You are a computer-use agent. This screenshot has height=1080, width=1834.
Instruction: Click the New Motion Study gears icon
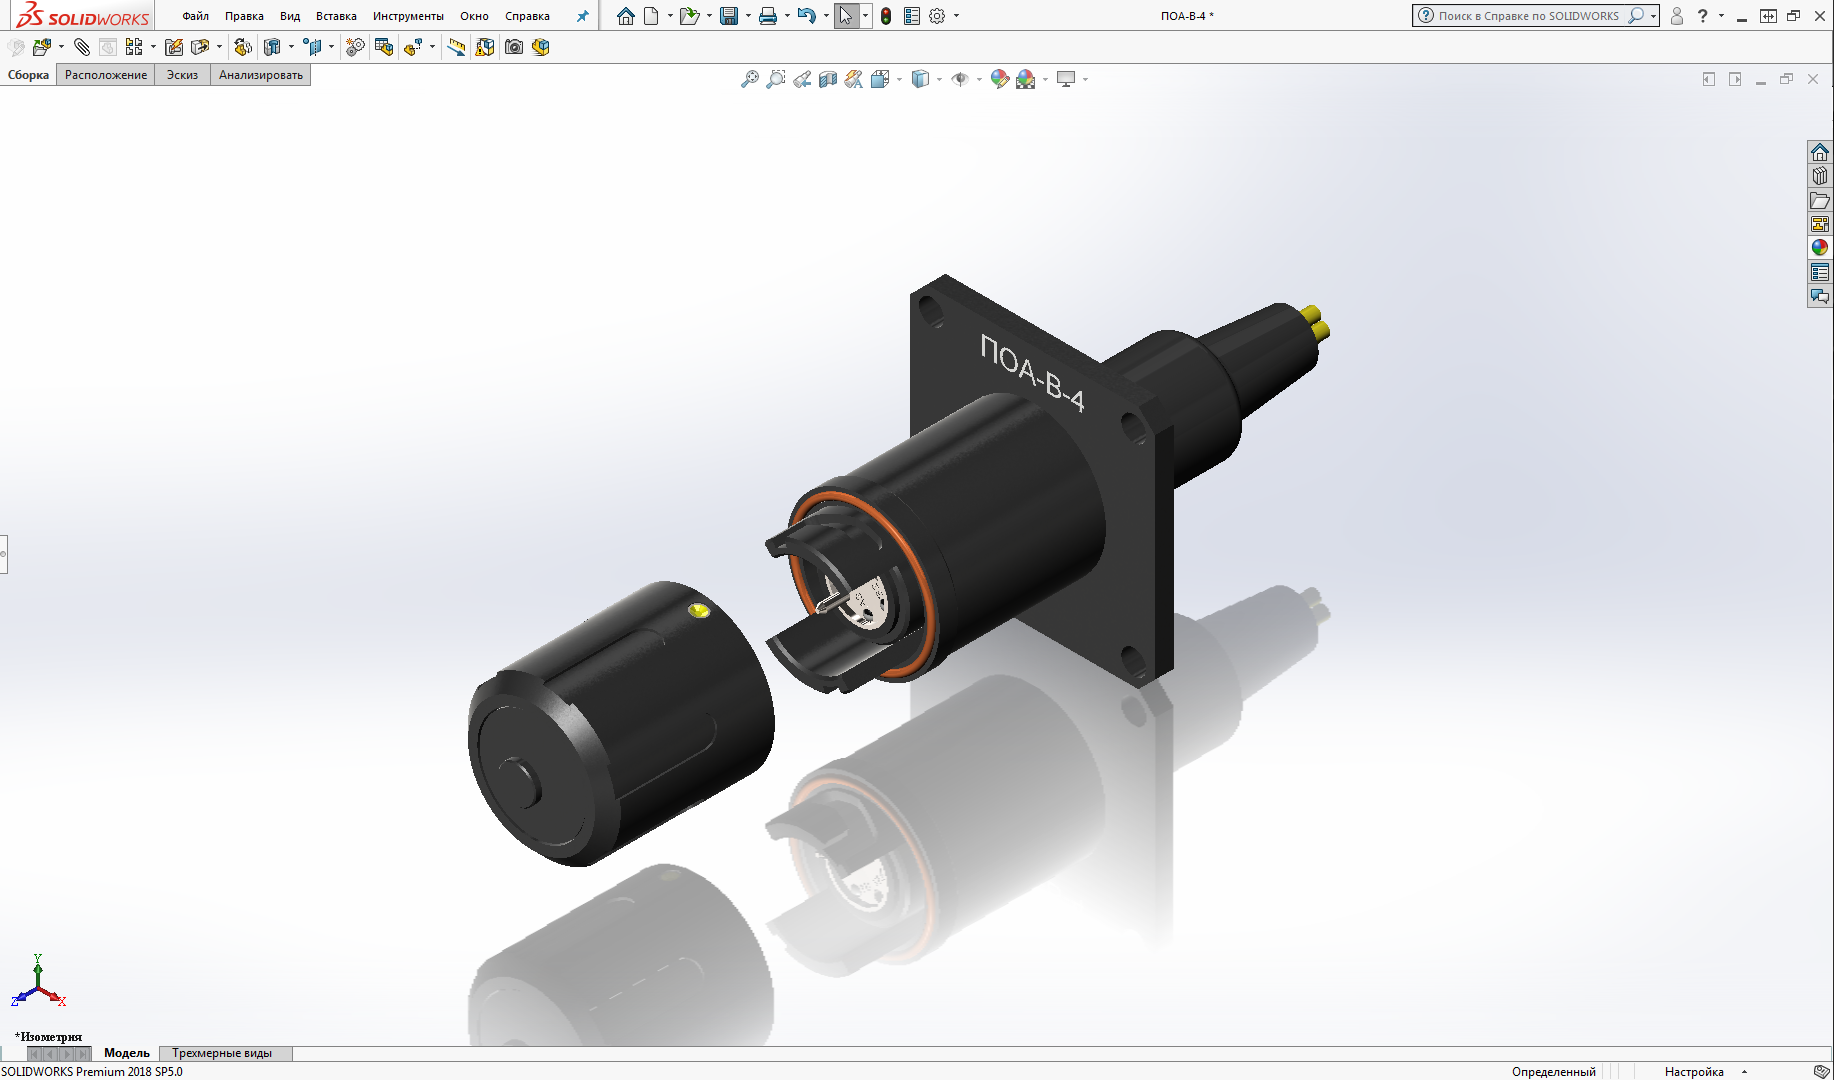[x=355, y=47]
